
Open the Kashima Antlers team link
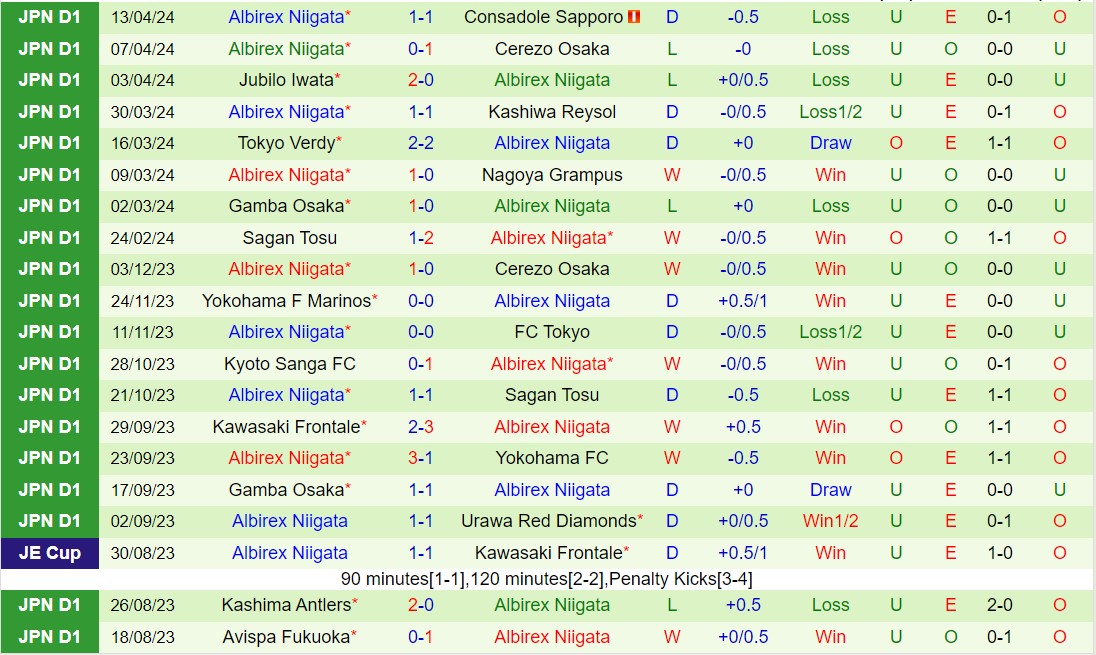(x=286, y=605)
